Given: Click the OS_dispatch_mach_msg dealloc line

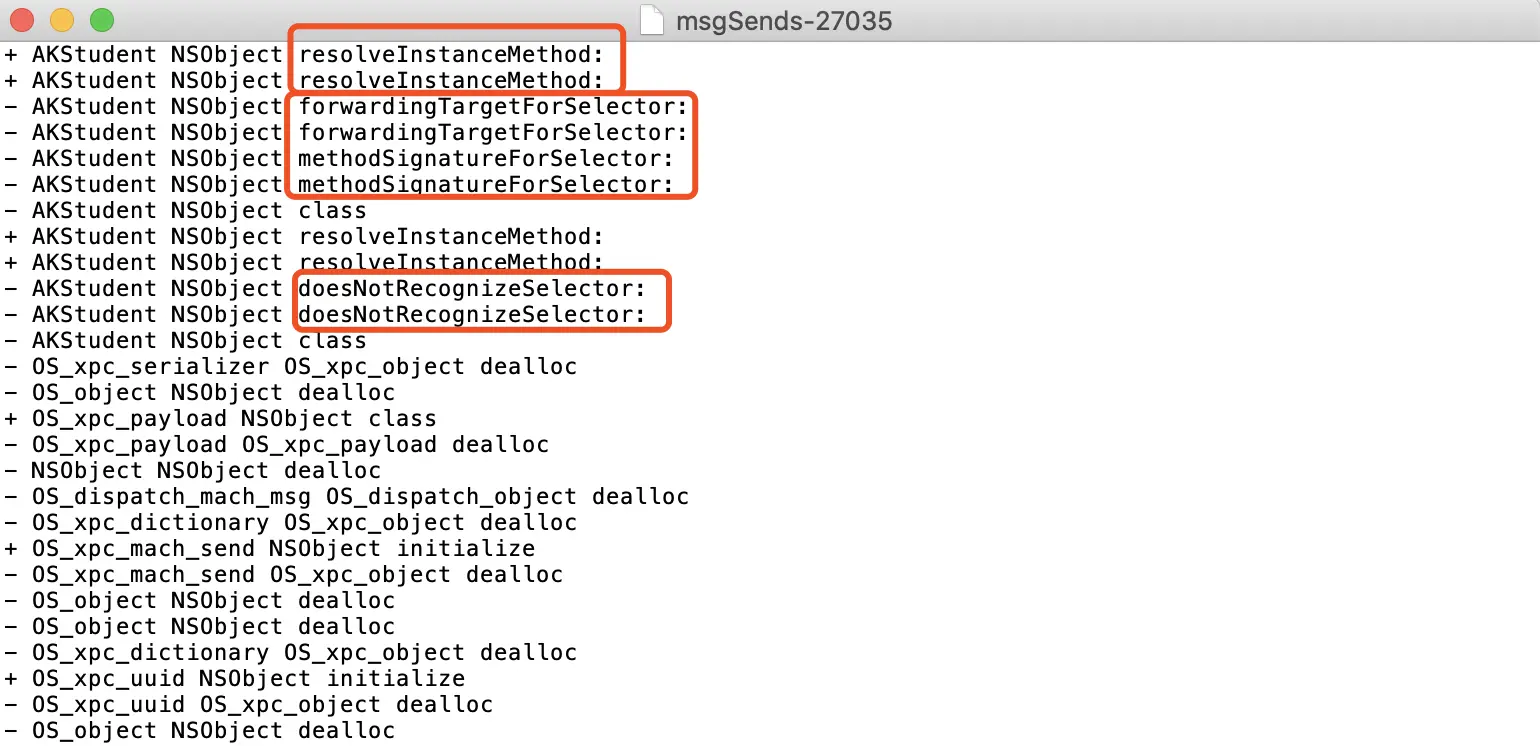Looking at the screenshot, I should point(347,496).
